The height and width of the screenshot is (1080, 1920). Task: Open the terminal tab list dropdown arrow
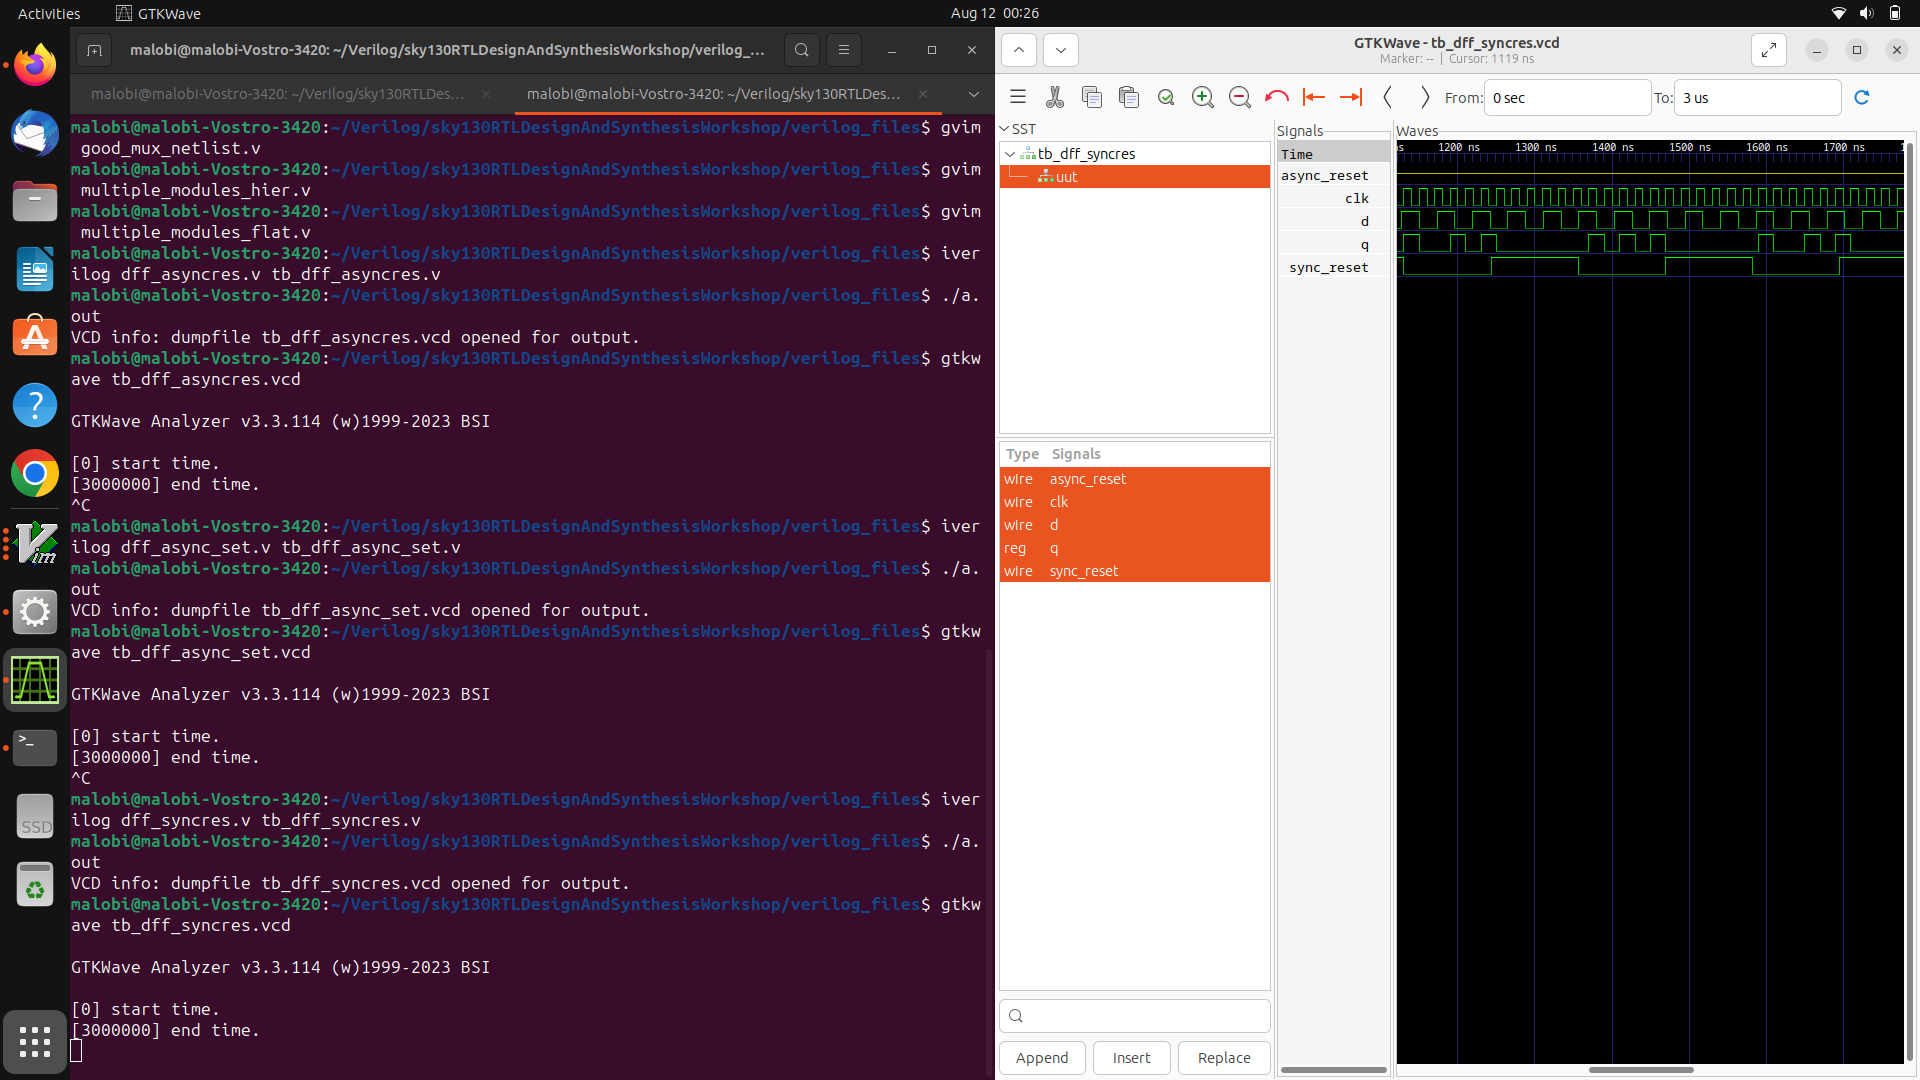(x=972, y=95)
